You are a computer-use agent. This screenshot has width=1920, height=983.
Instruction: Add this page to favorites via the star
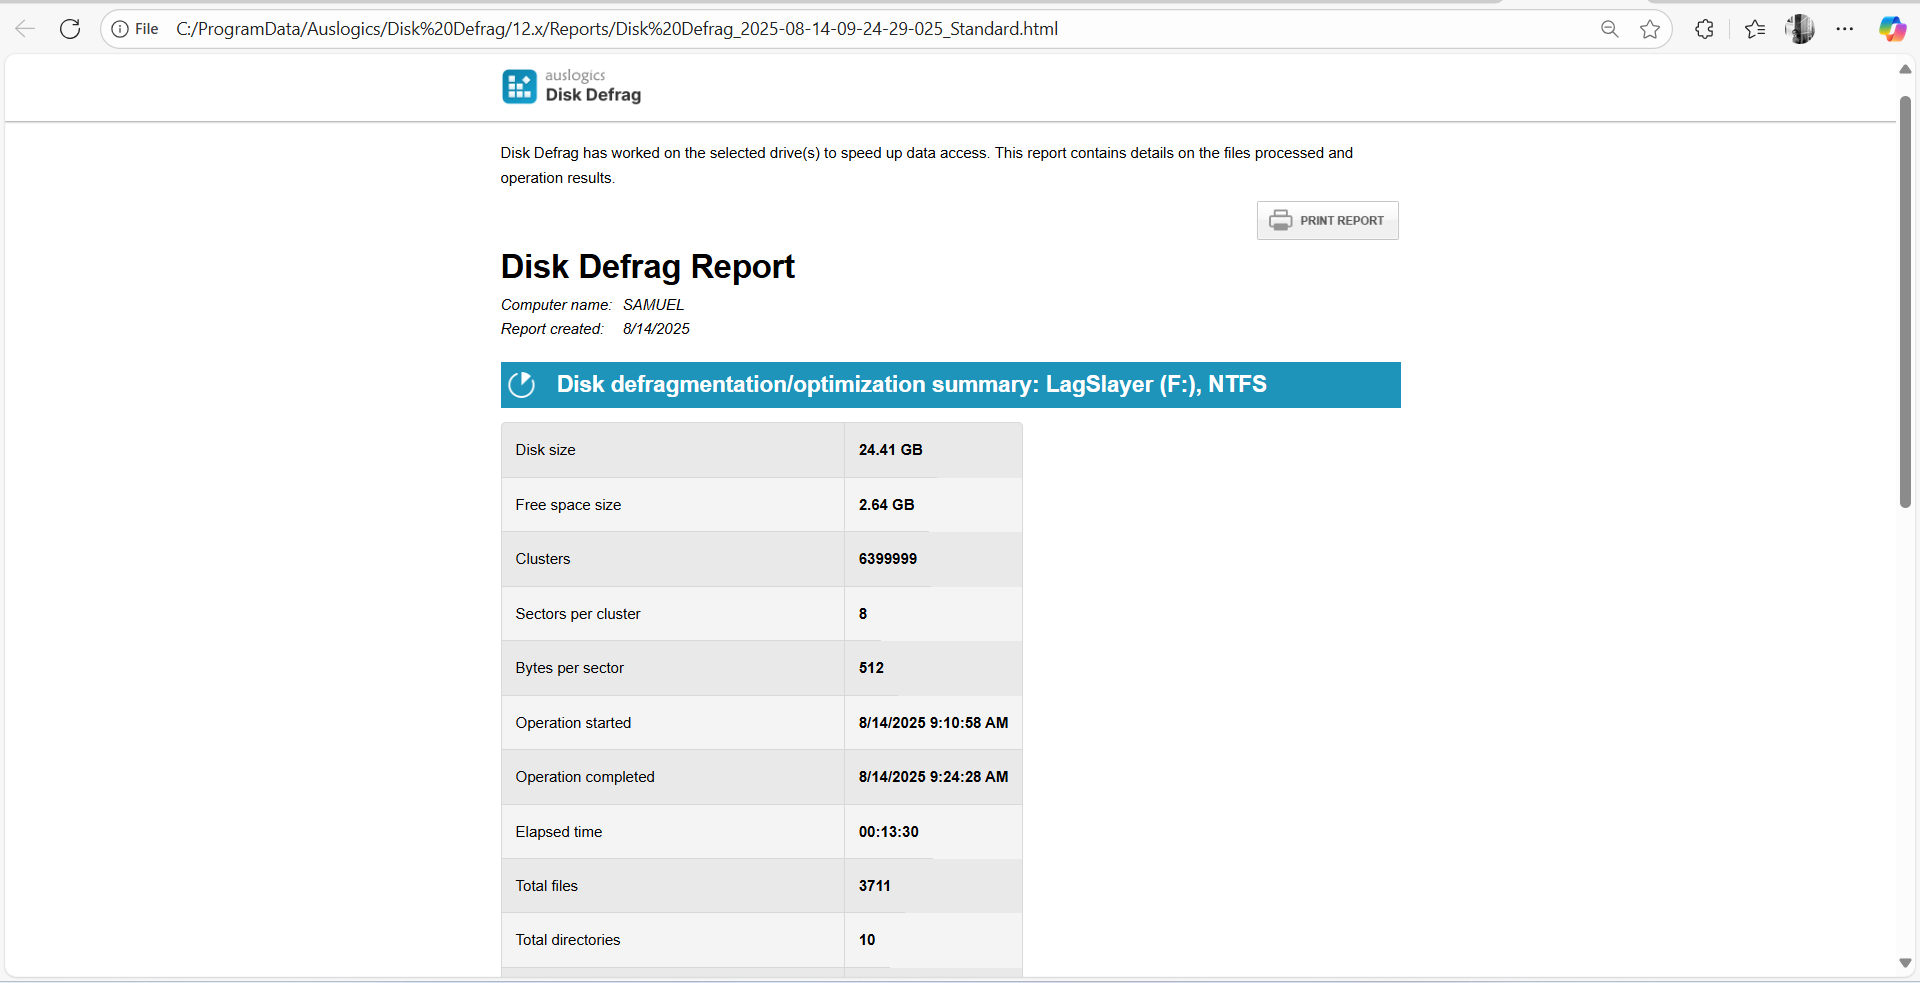(1650, 28)
